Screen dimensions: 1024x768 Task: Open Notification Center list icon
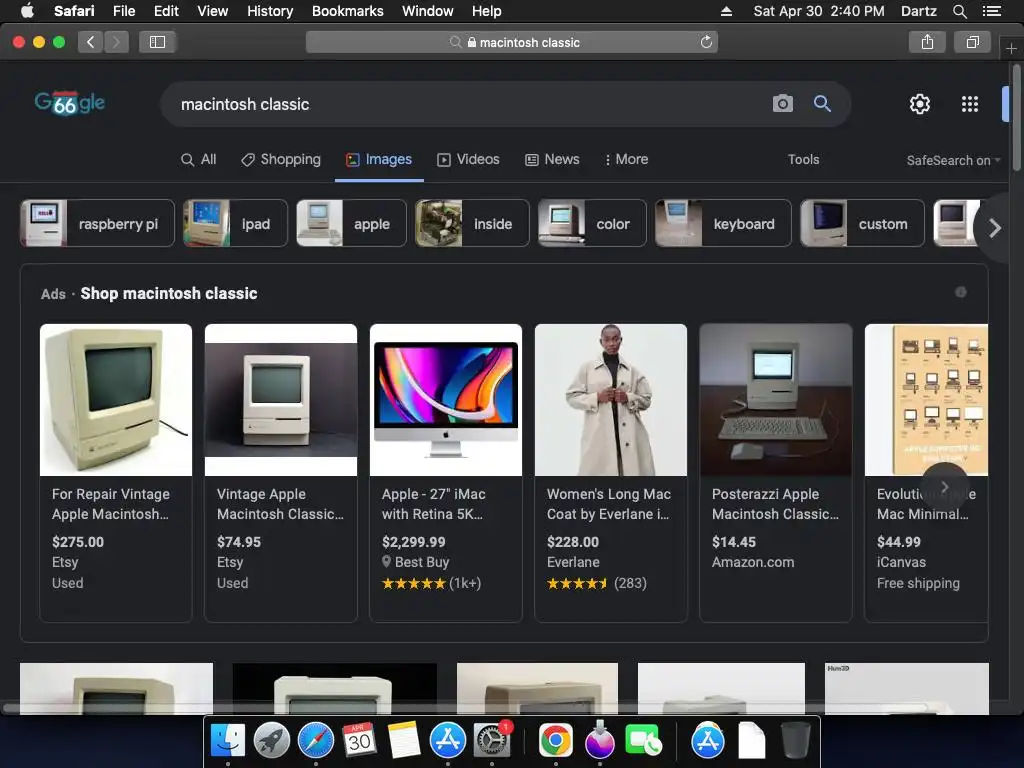[x=991, y=11]
